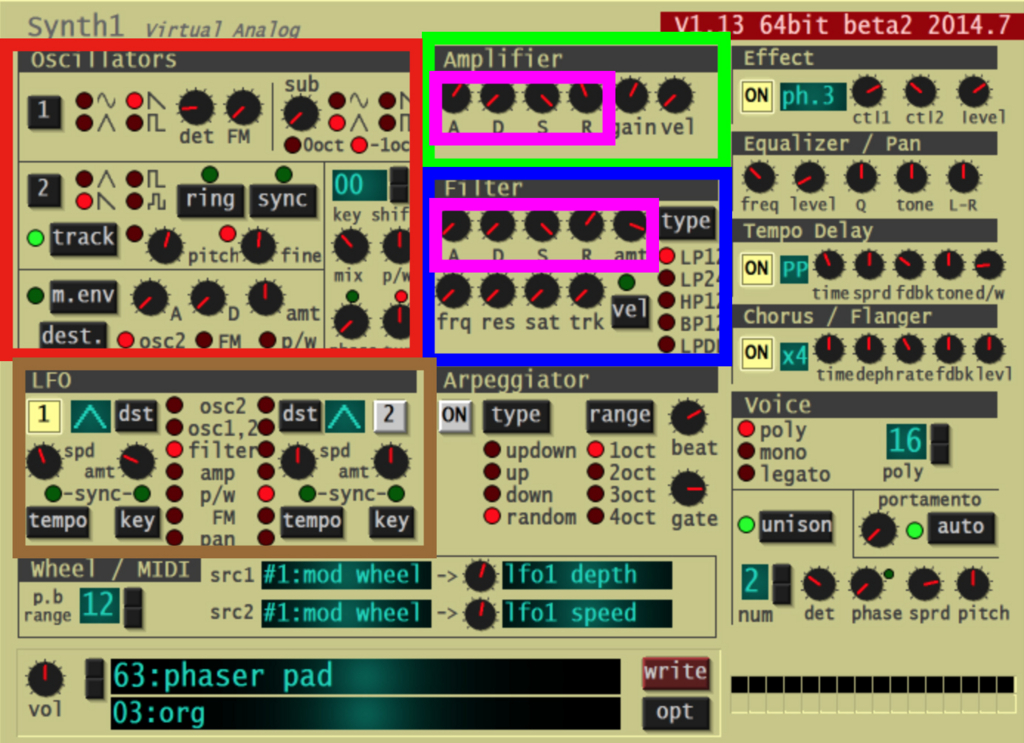This screenshot has width=1024, height=743.
Task: Select updown arpeggiator type
Action: click(x=492, y=450)
